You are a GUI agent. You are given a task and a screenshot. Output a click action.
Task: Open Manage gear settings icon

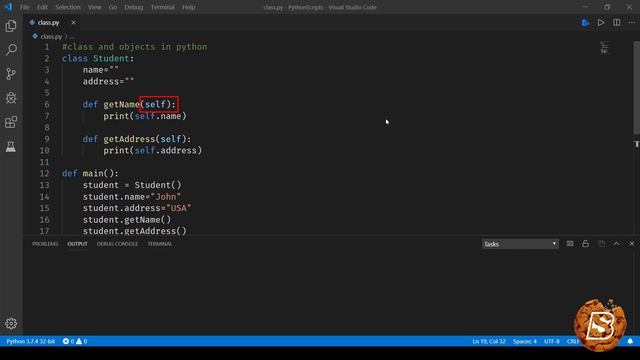(11, 323)
